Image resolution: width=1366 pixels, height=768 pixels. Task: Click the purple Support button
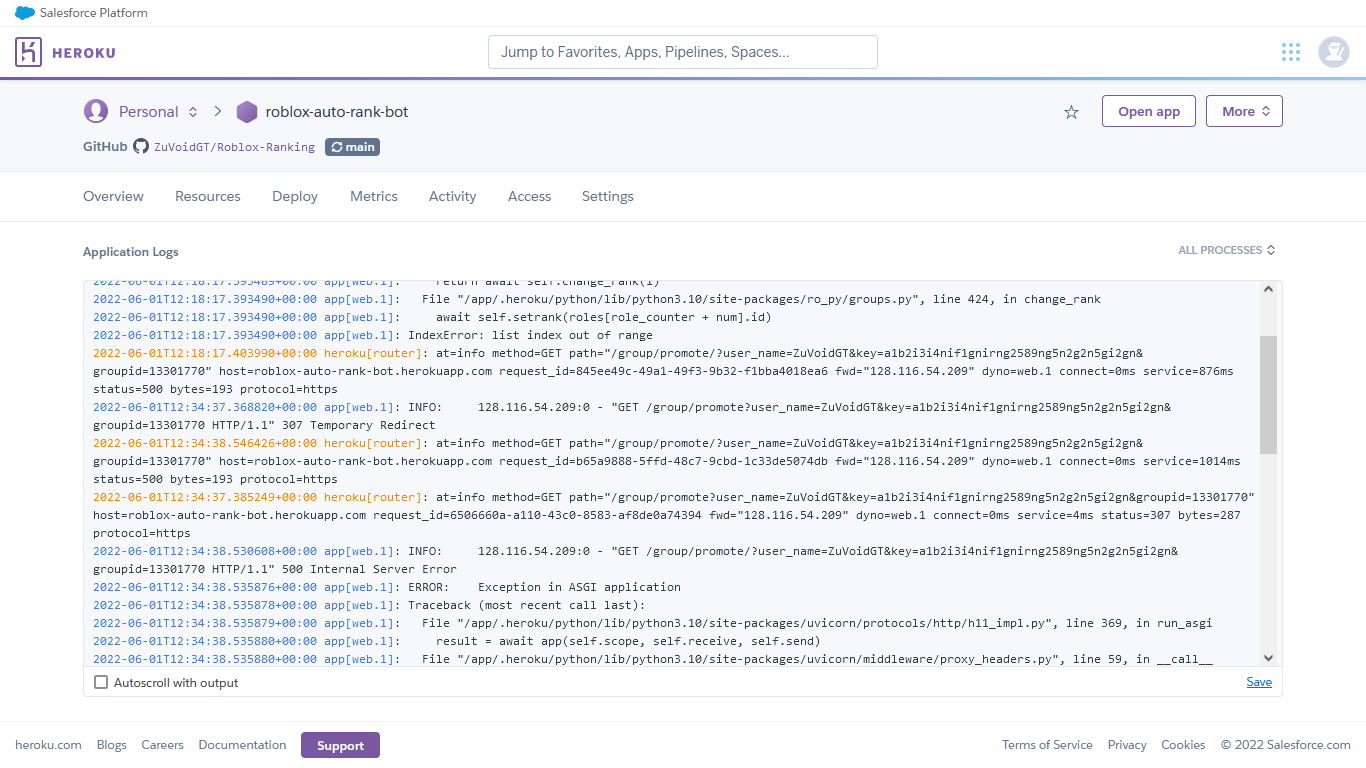tap(340, 745)
